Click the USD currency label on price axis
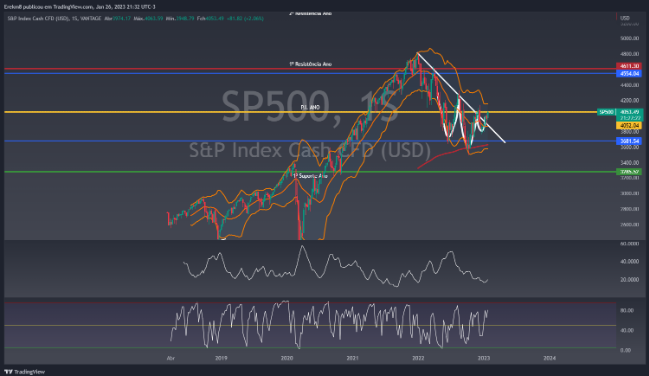 click(x=625, y=18)
